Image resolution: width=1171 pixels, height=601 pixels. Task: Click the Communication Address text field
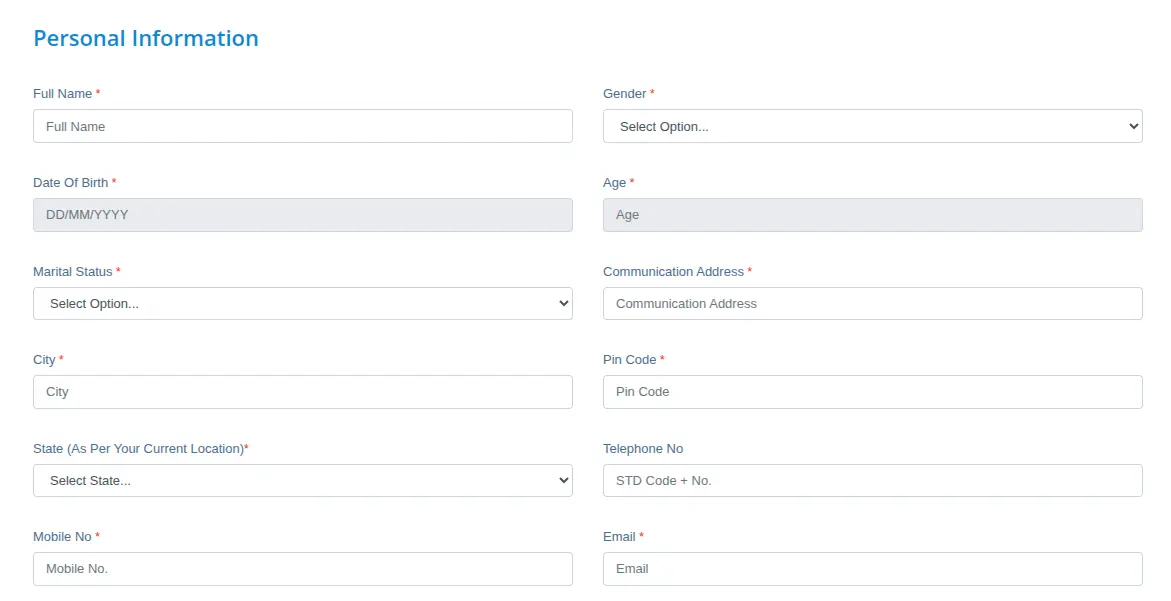tap(871, 303)
